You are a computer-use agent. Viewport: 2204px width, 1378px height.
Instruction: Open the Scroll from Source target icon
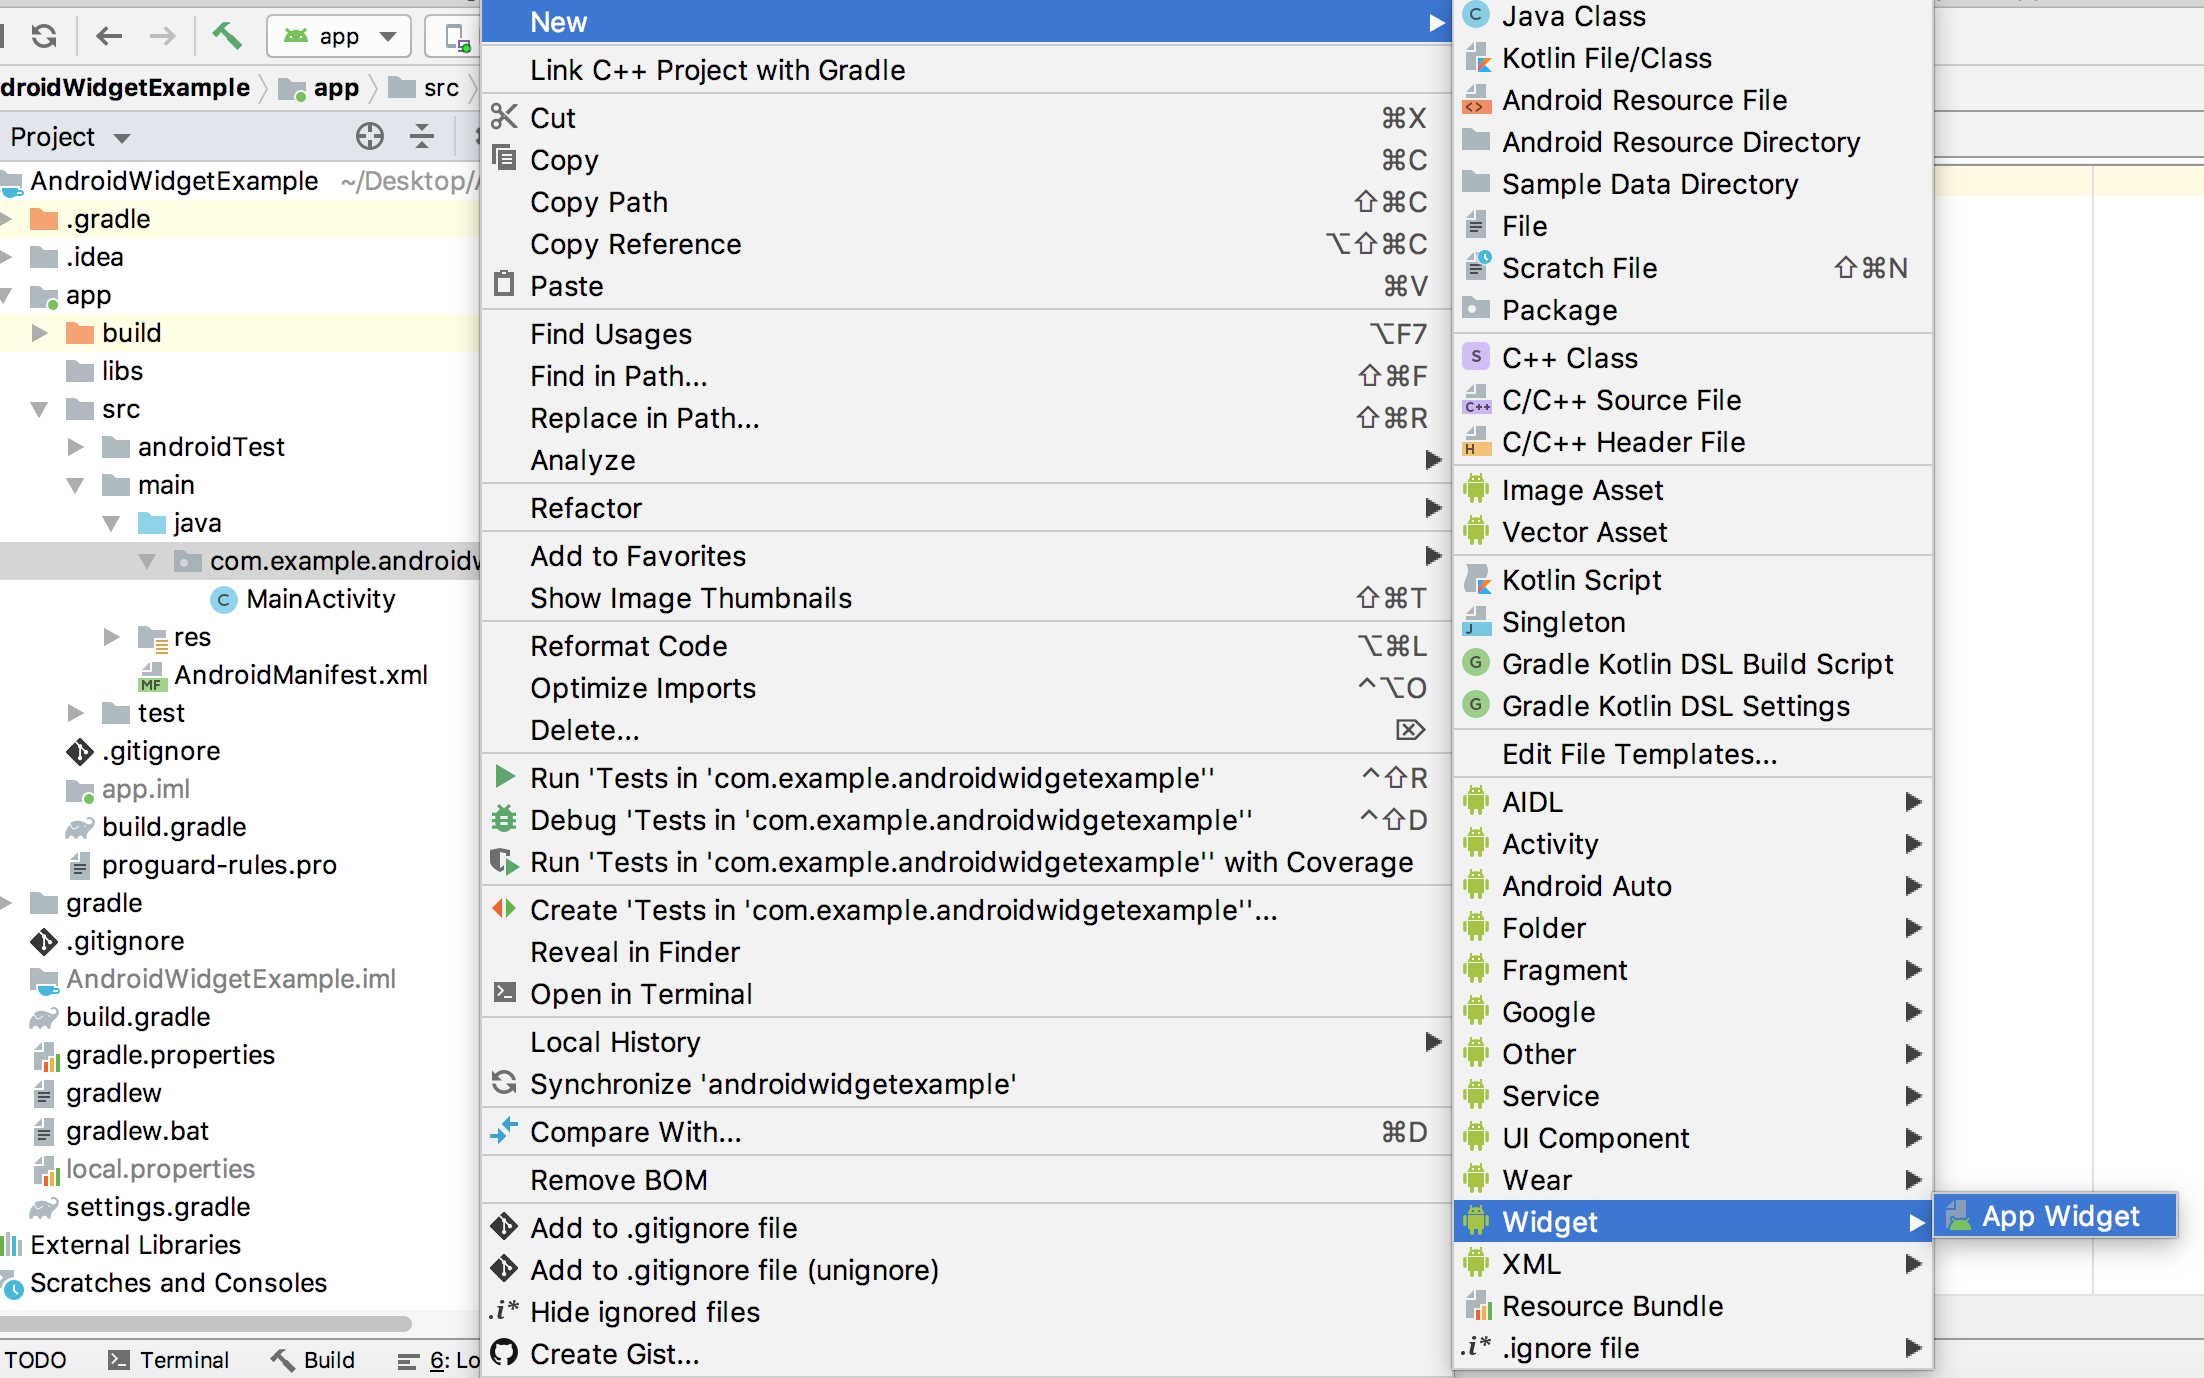coord(369,136)
